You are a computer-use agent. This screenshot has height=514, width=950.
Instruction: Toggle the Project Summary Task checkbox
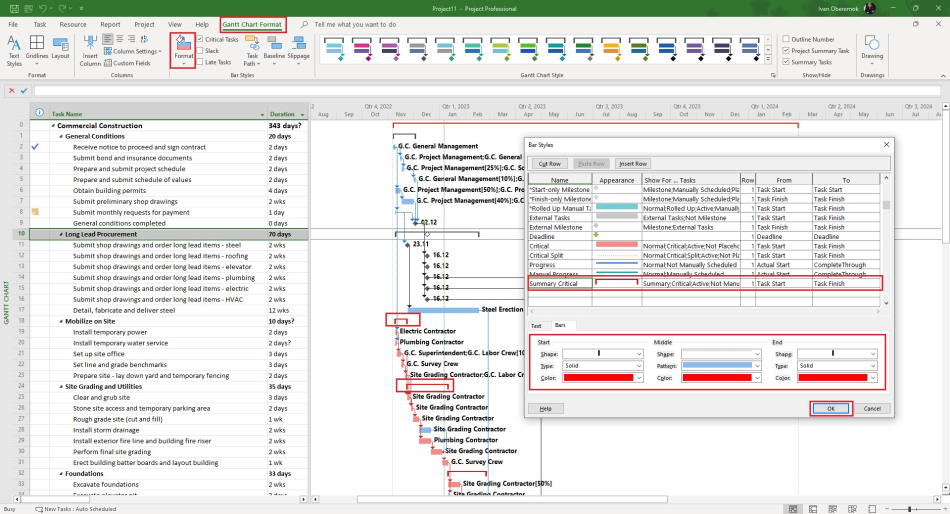coord(786,50)
